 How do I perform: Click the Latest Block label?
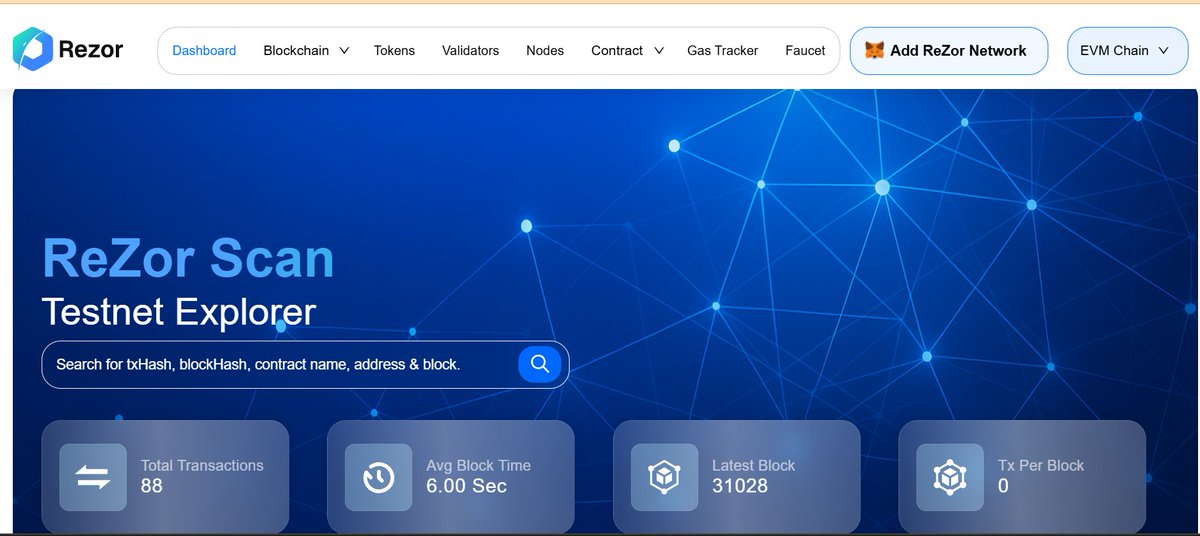pyautogui.click(x=753, y=465)
